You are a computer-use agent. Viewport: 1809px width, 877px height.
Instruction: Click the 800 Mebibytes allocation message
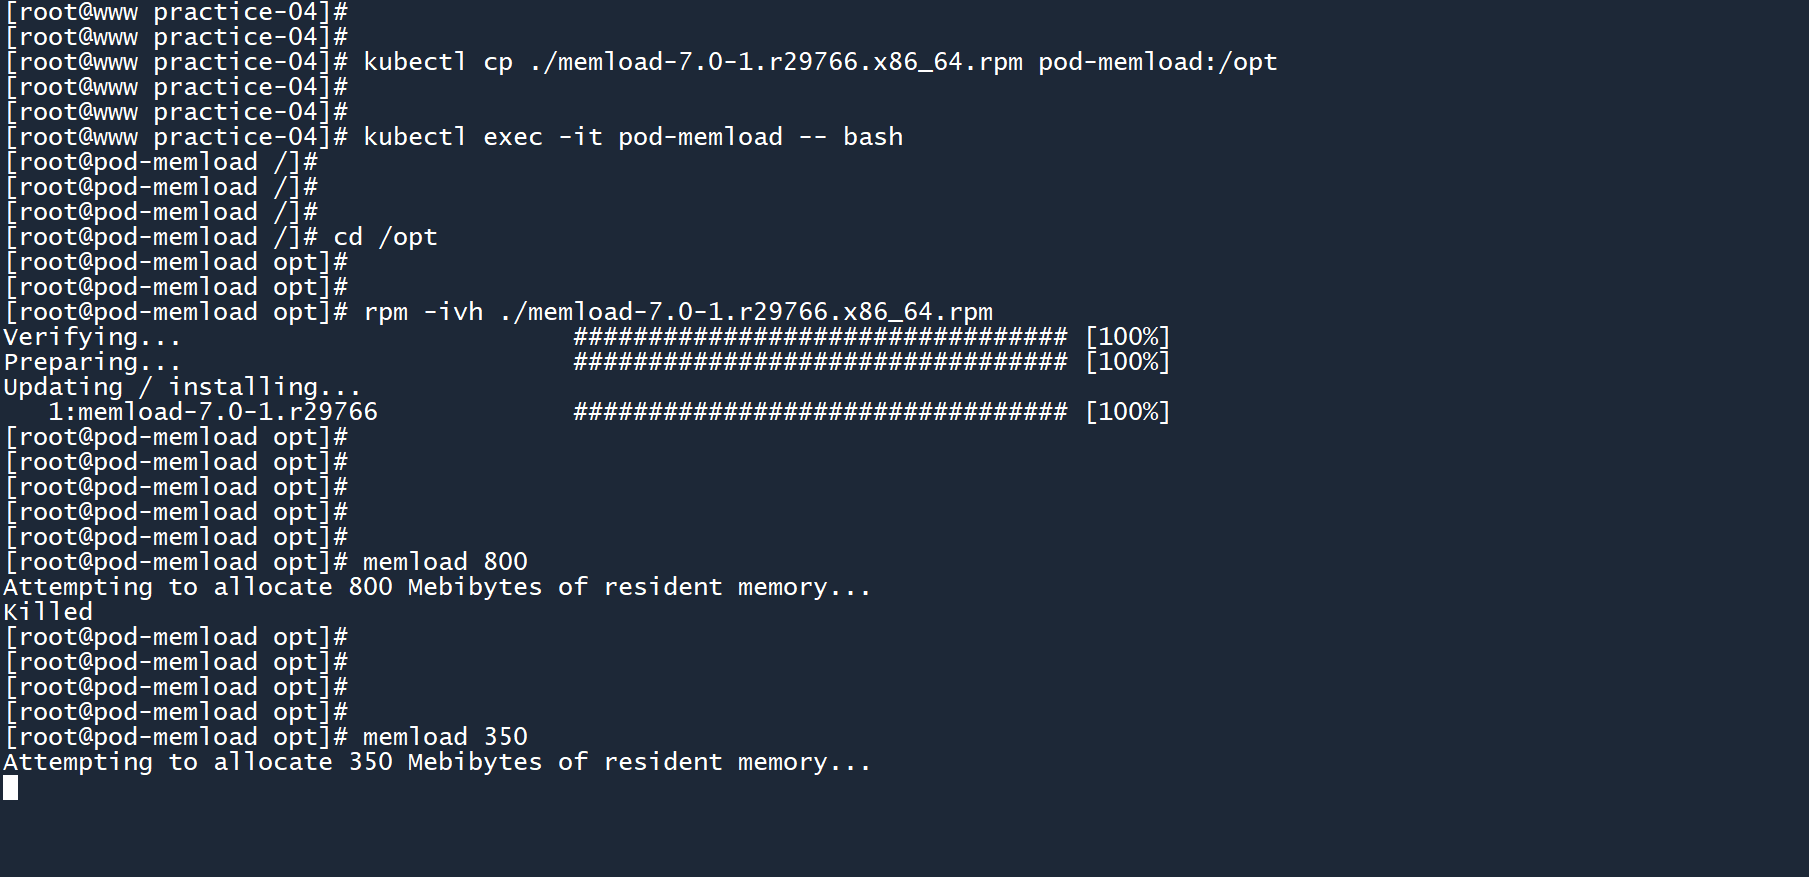coord(437,587)
